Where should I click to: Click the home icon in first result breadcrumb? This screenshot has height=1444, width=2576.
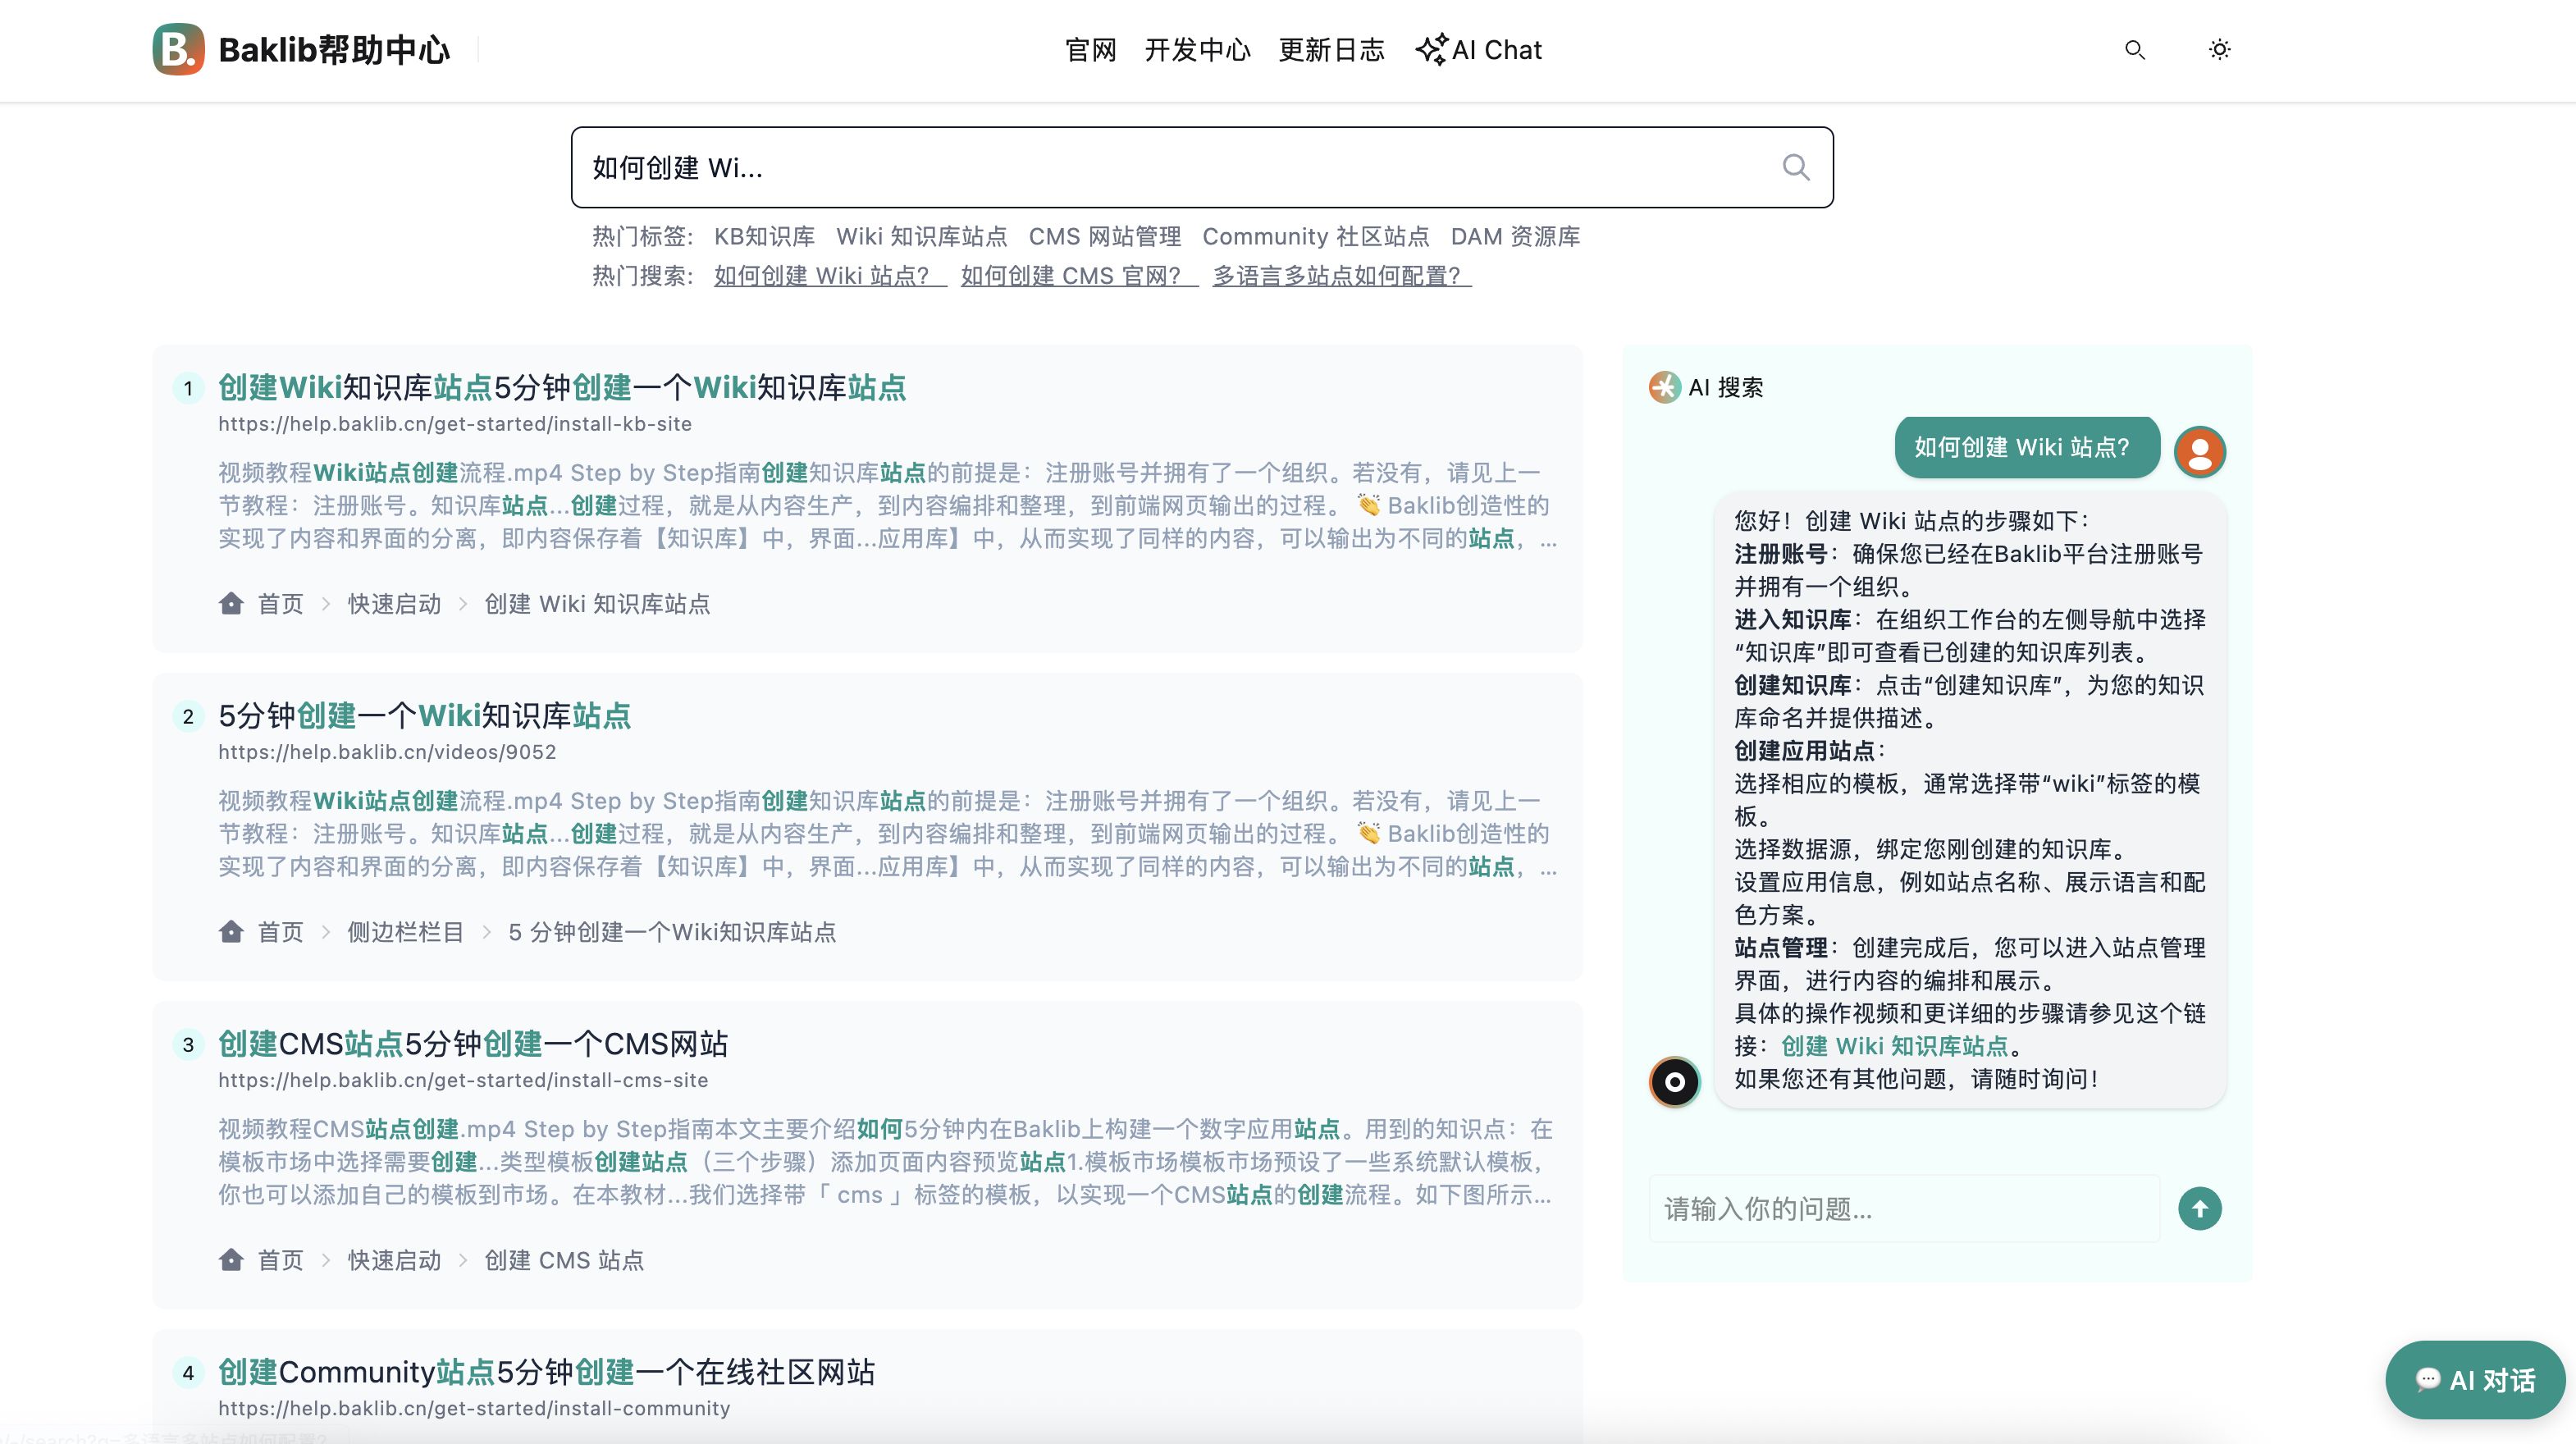(x=231, y=603)
